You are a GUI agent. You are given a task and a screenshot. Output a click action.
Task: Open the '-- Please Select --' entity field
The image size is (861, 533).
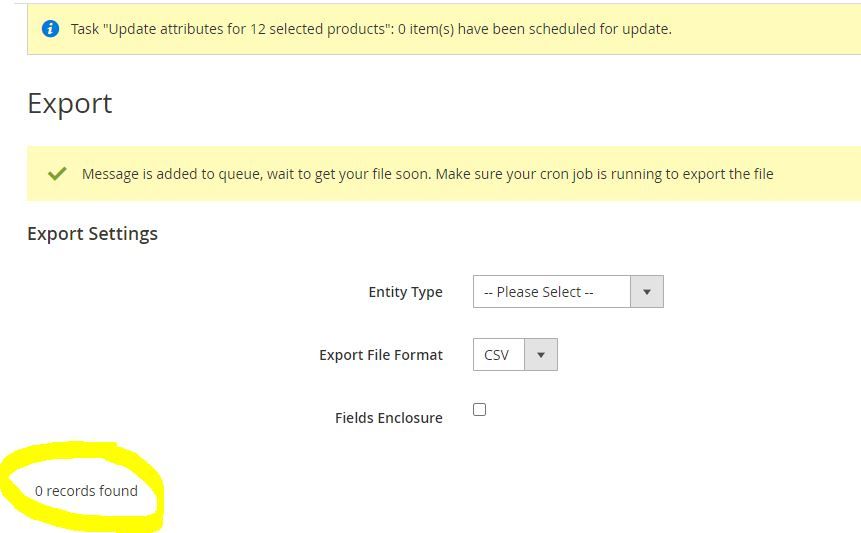click(551, 292)
